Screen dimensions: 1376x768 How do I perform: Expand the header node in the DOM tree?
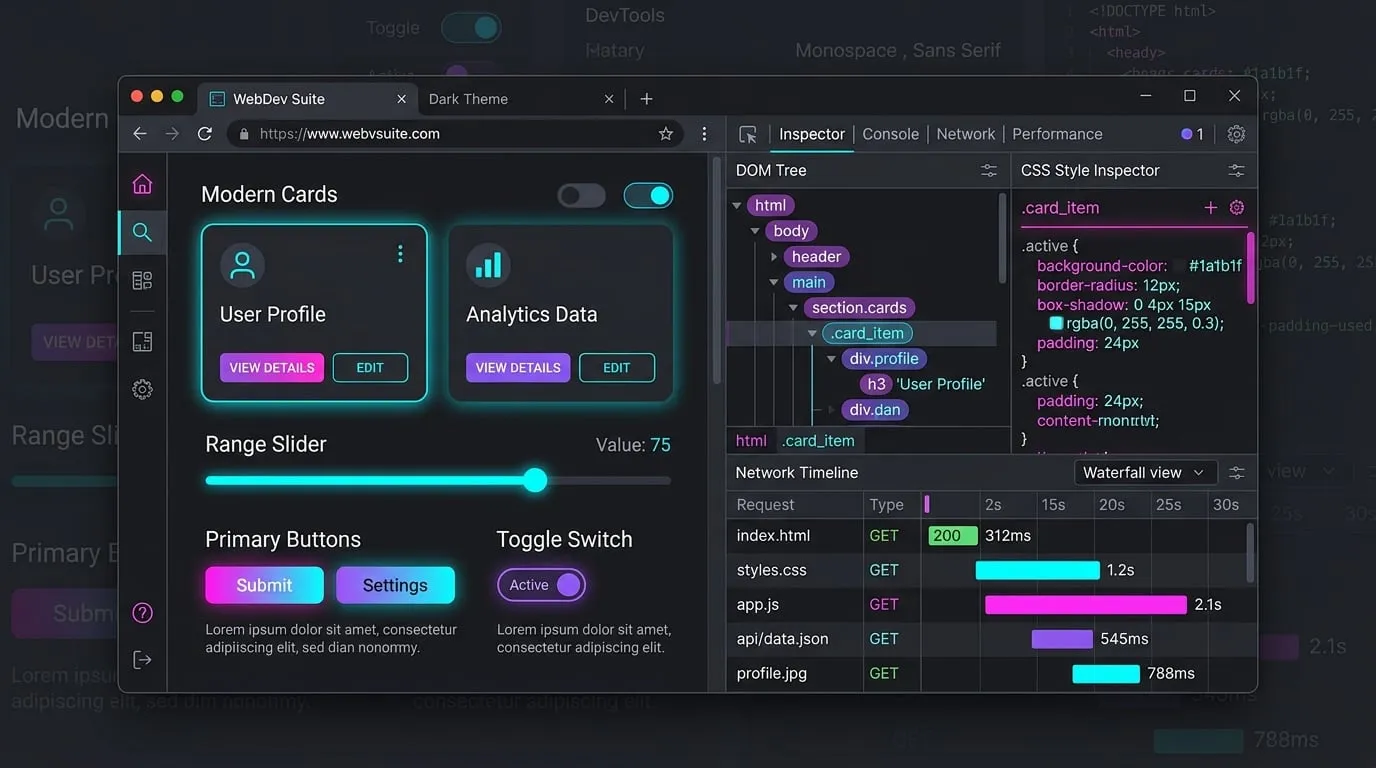tap(774, 257)
